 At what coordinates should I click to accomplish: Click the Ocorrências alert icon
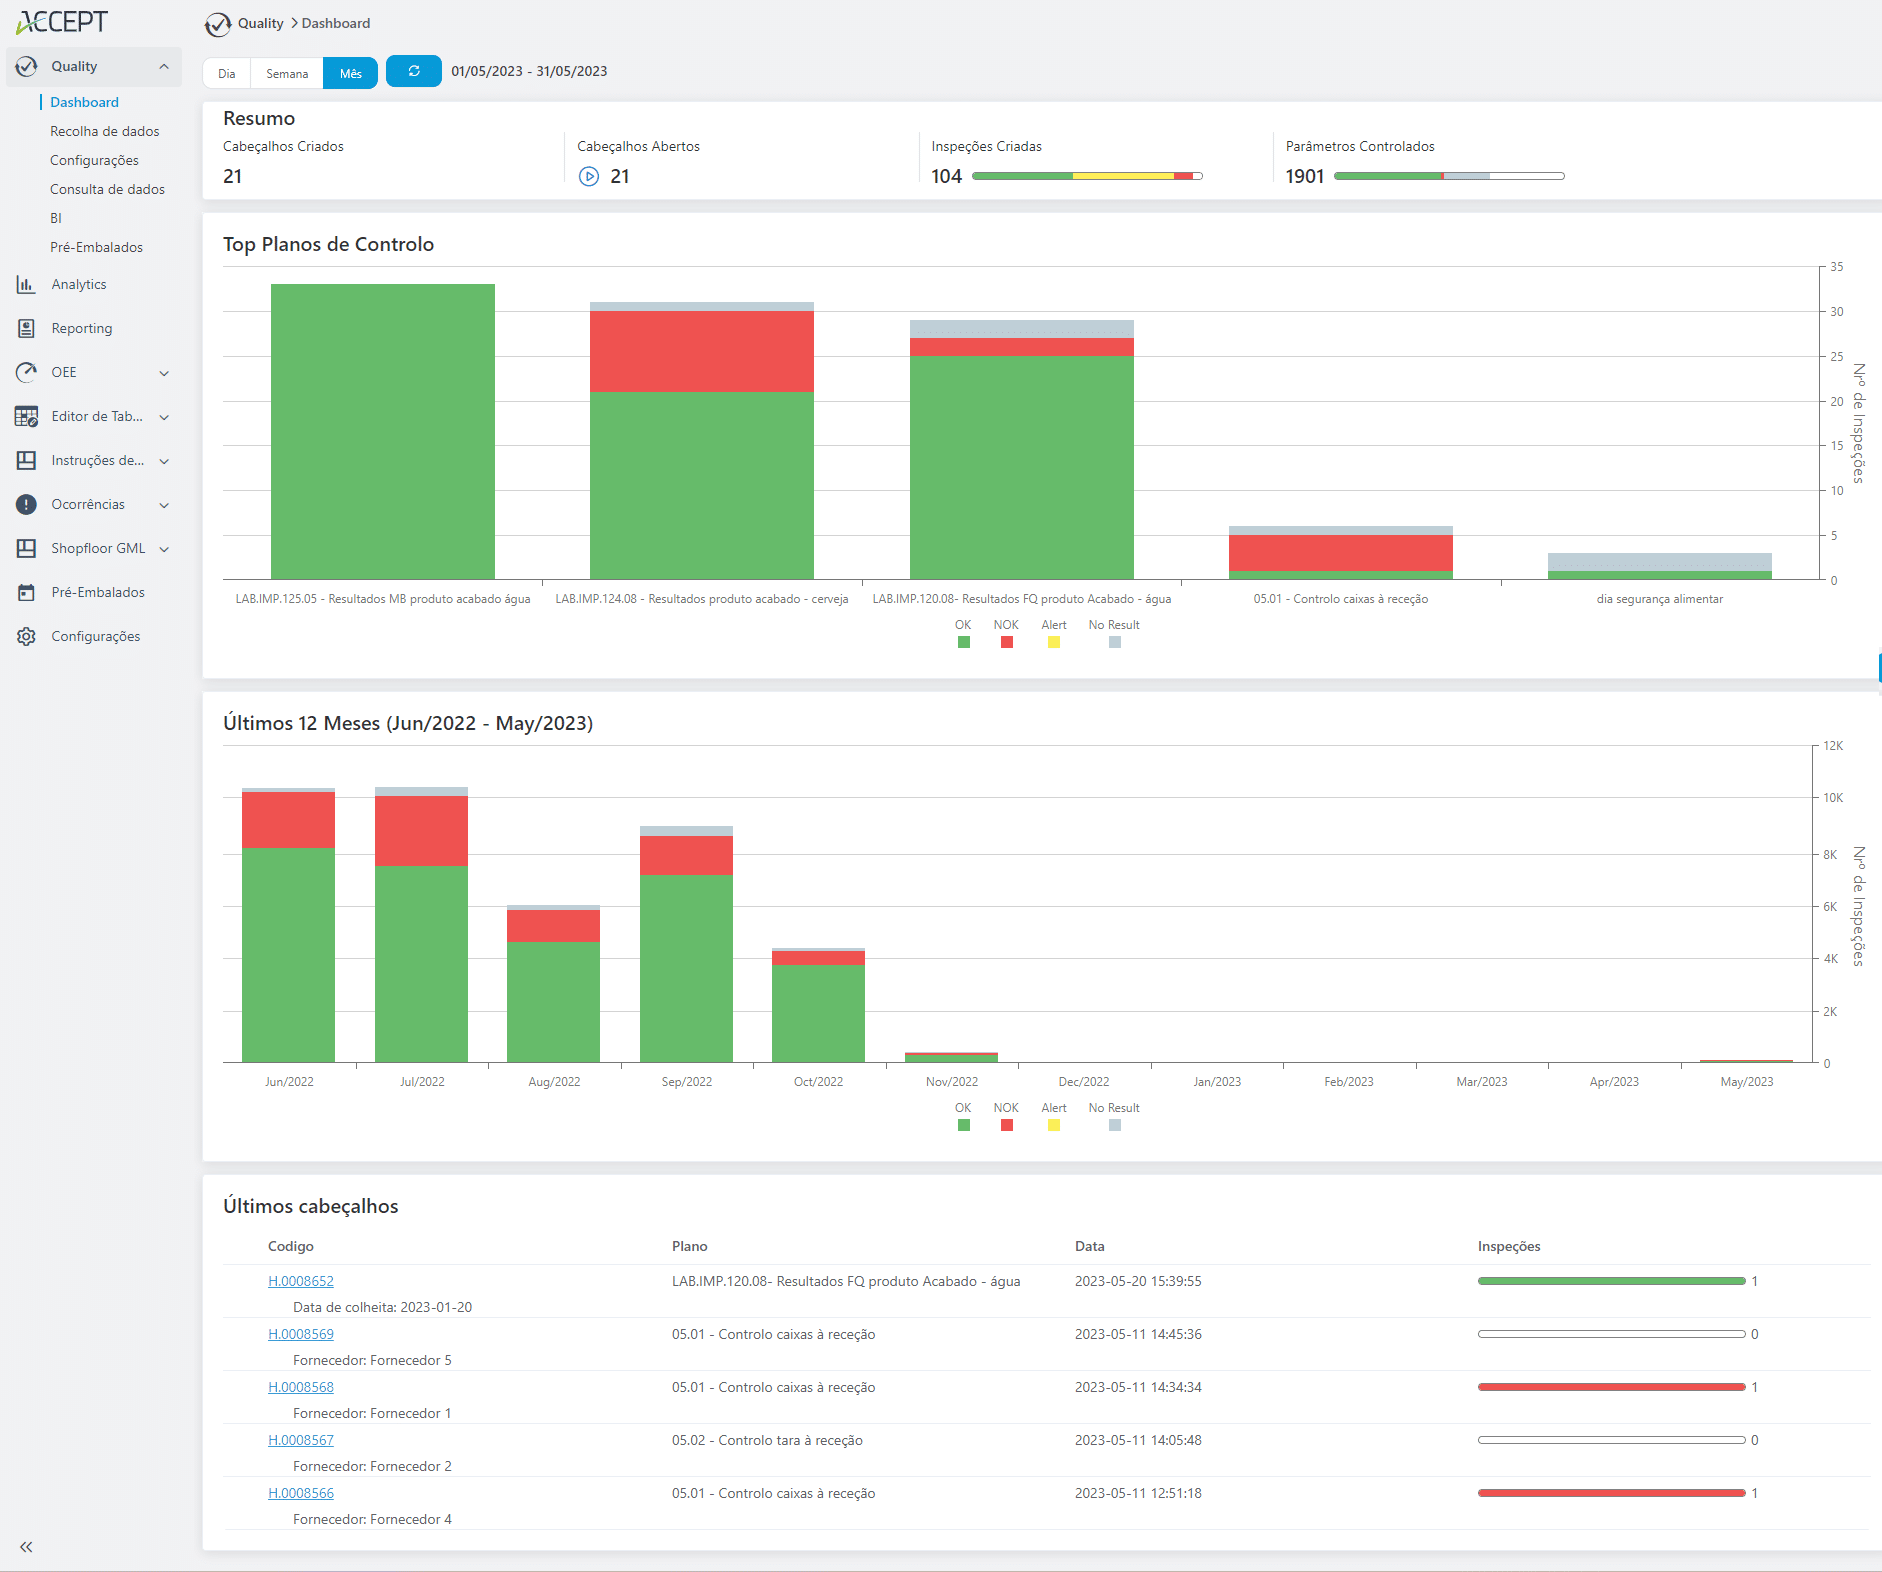26,505
